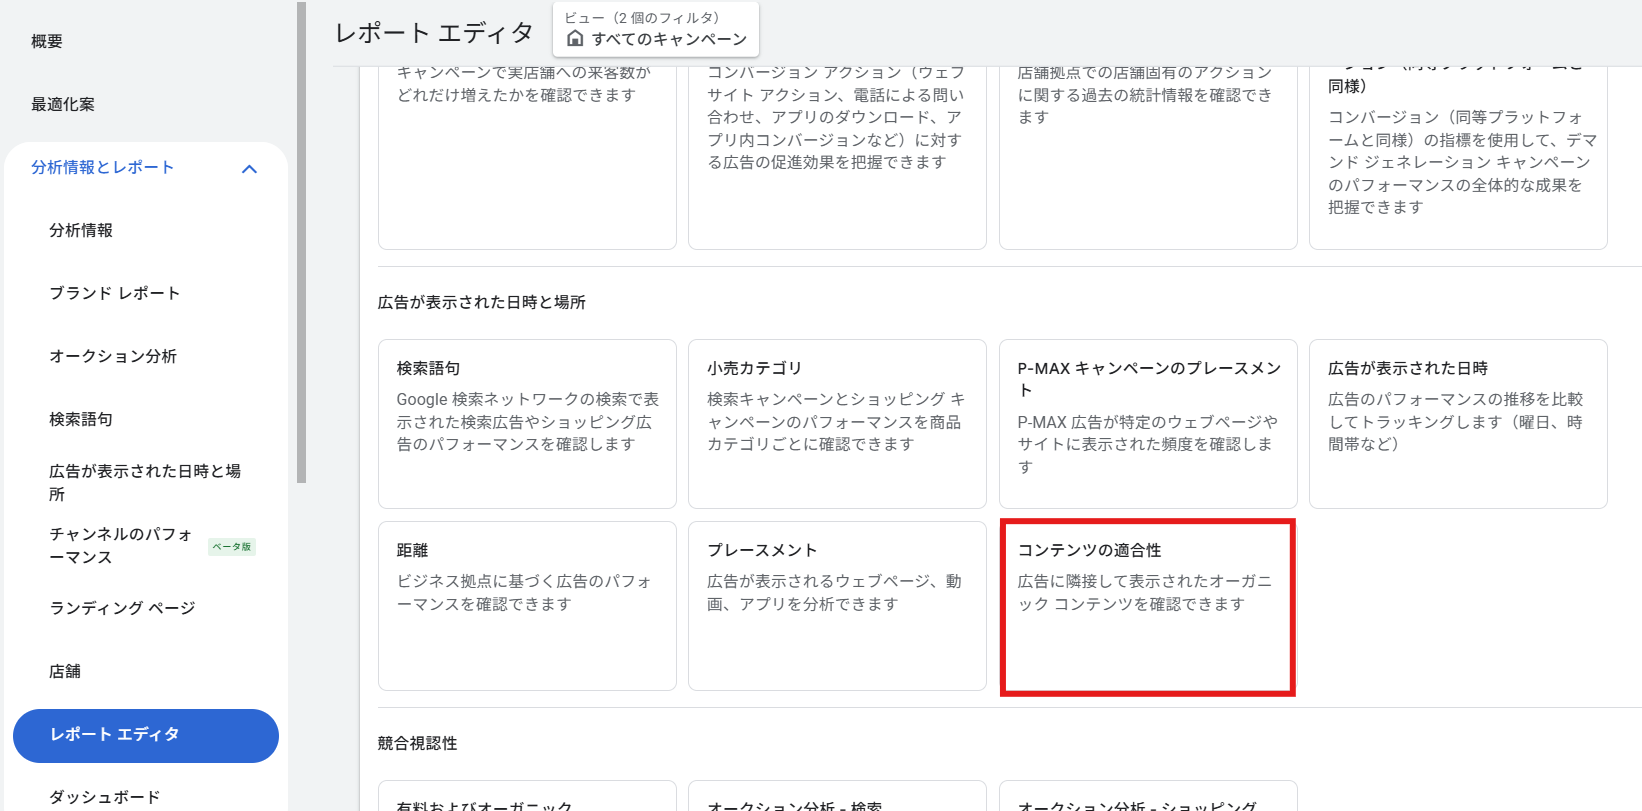Open the store visits card about 実店舗への来客数

(x=527, y=158)
